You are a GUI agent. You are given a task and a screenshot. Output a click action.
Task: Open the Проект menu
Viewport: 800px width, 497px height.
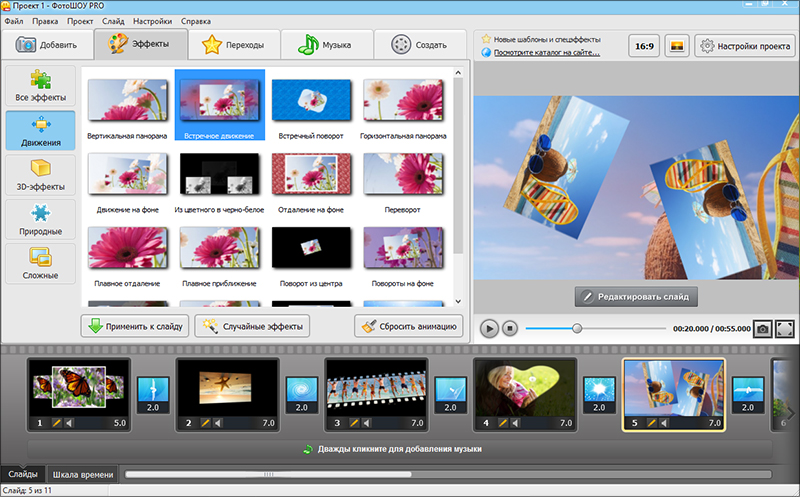coord(80,21)
